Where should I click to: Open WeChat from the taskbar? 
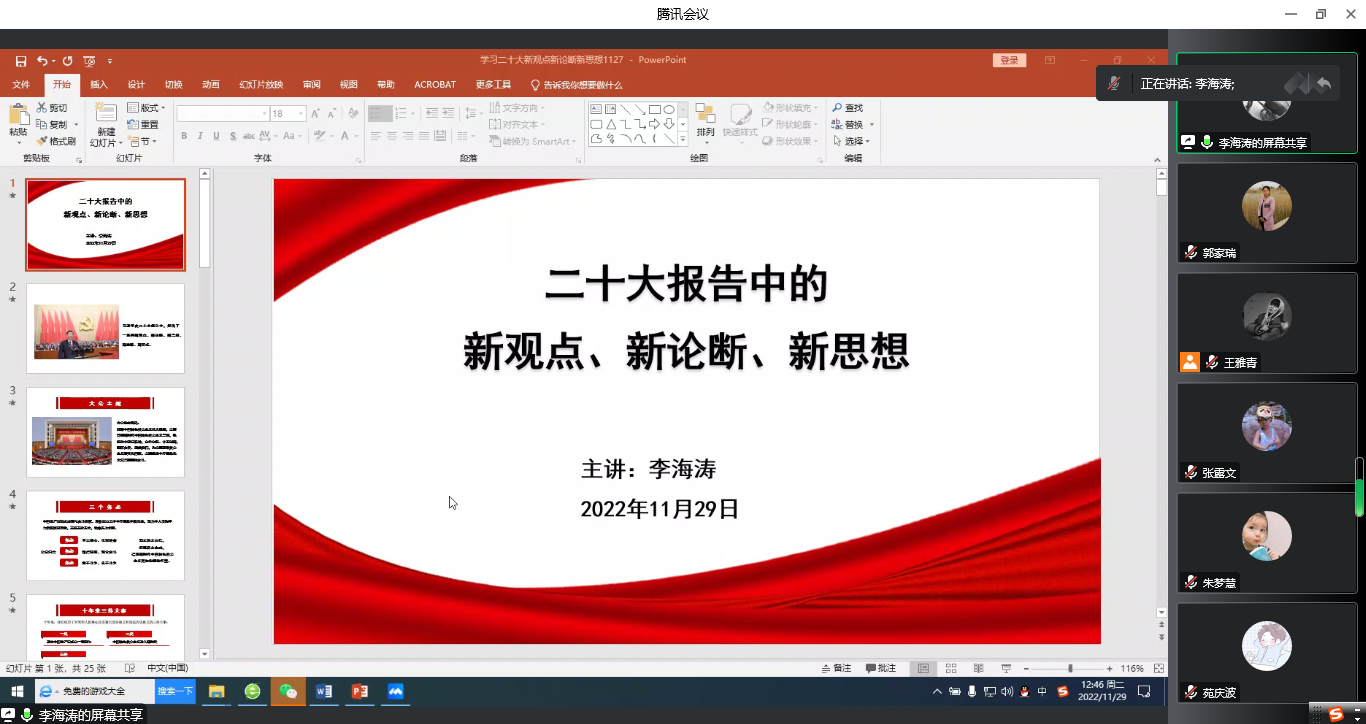tap(288, 691)
